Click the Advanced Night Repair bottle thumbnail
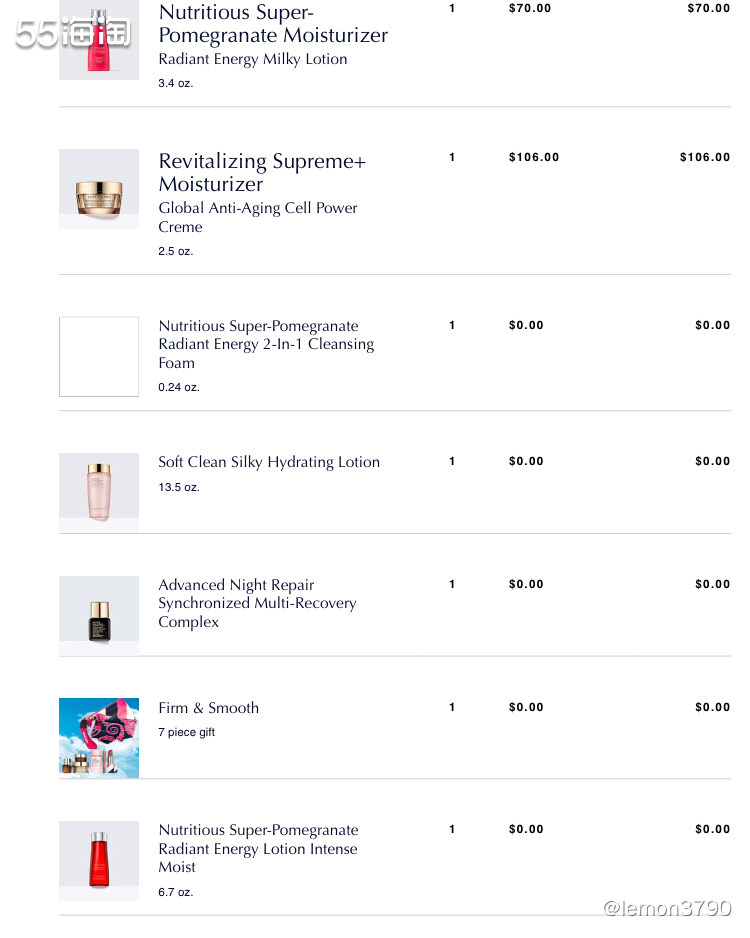The image size is (750, 938). click(99, 616)
